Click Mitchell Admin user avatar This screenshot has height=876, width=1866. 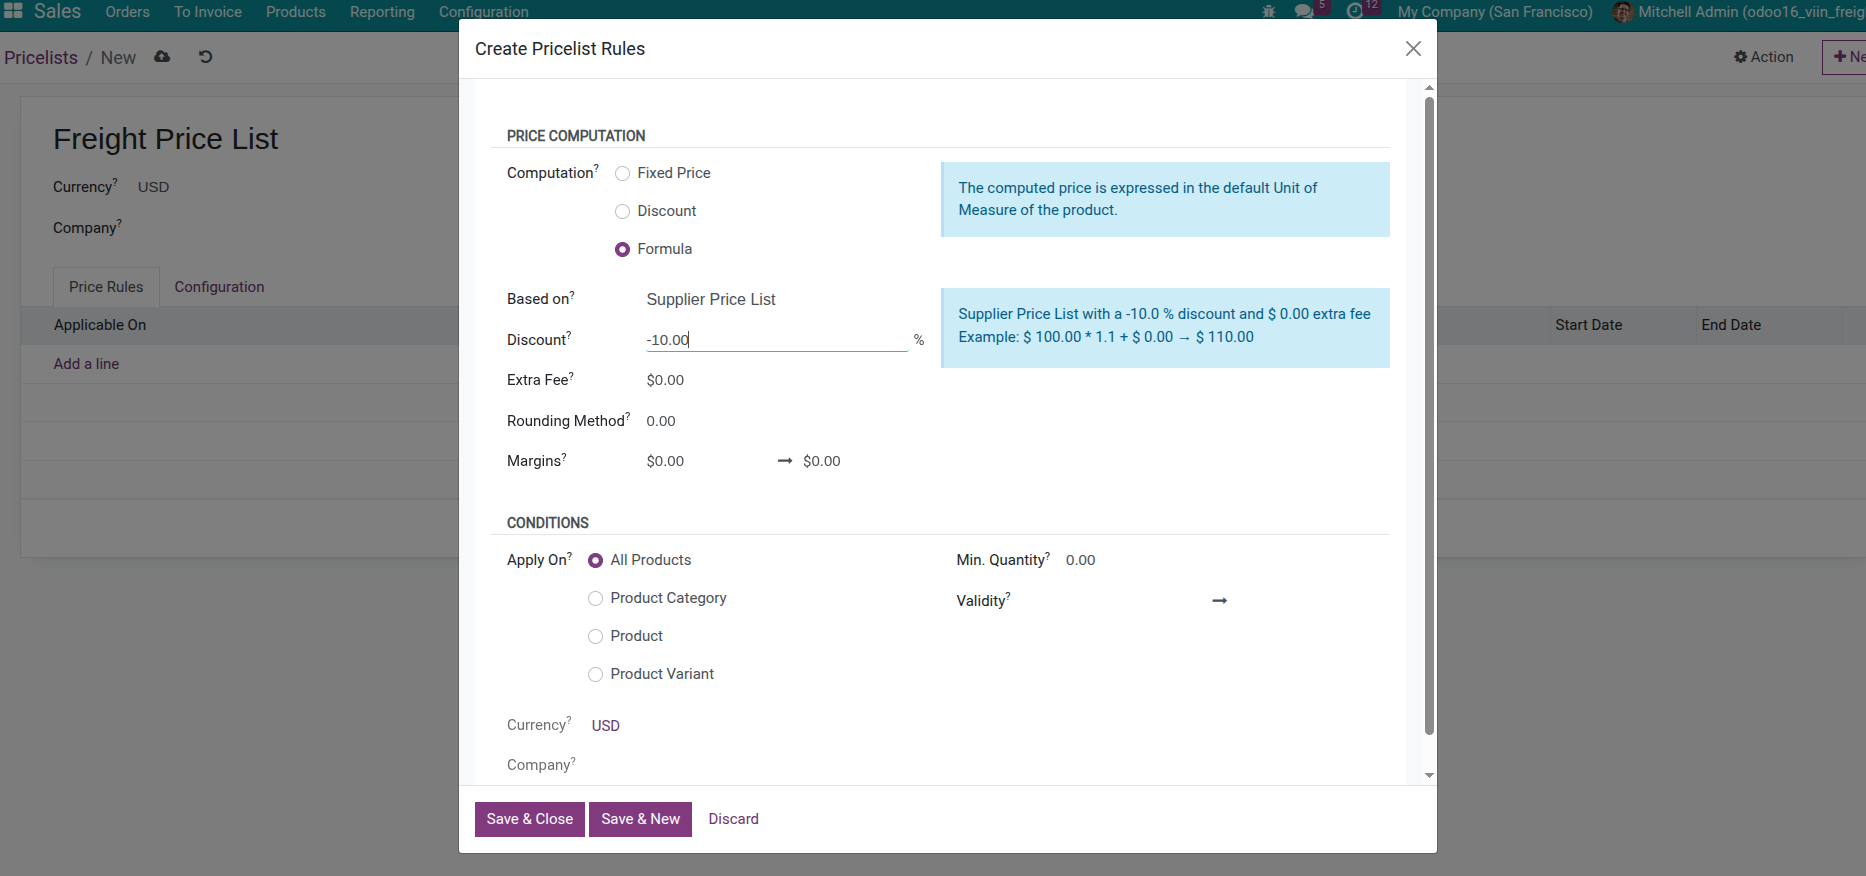pyautogui.click(x=1623, y=12)
